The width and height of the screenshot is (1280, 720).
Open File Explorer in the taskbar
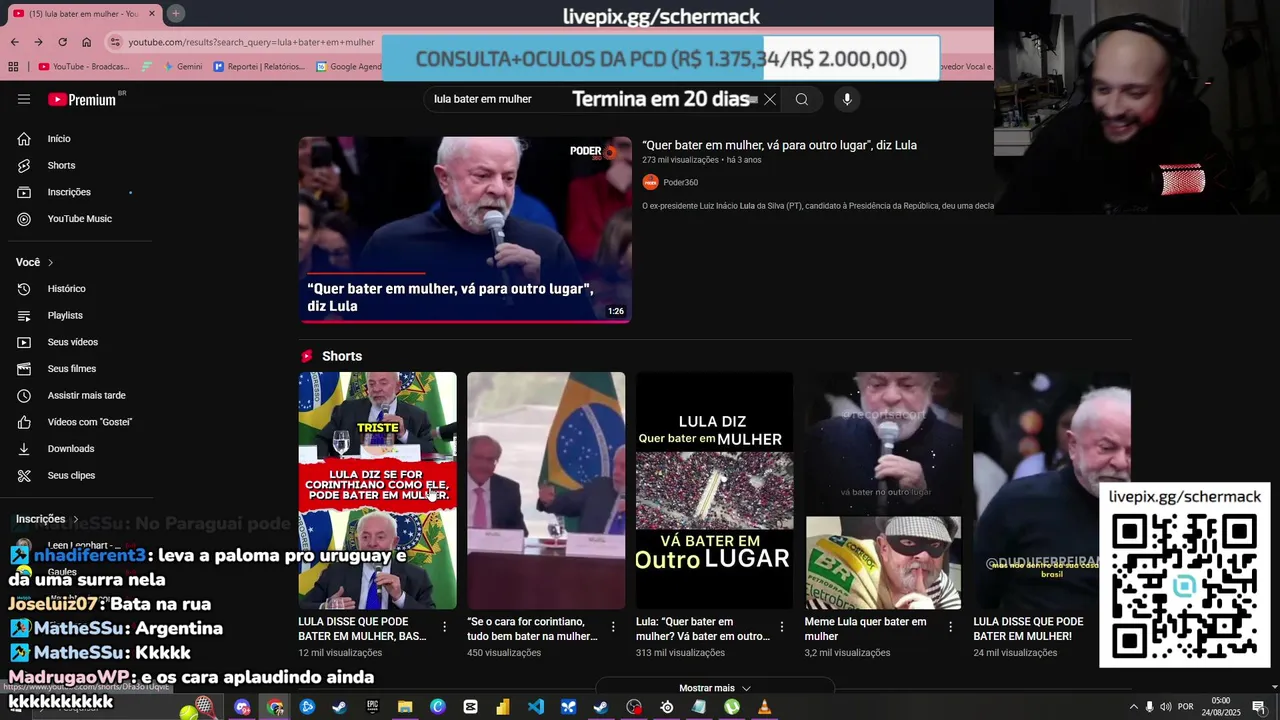click(405, 707)
